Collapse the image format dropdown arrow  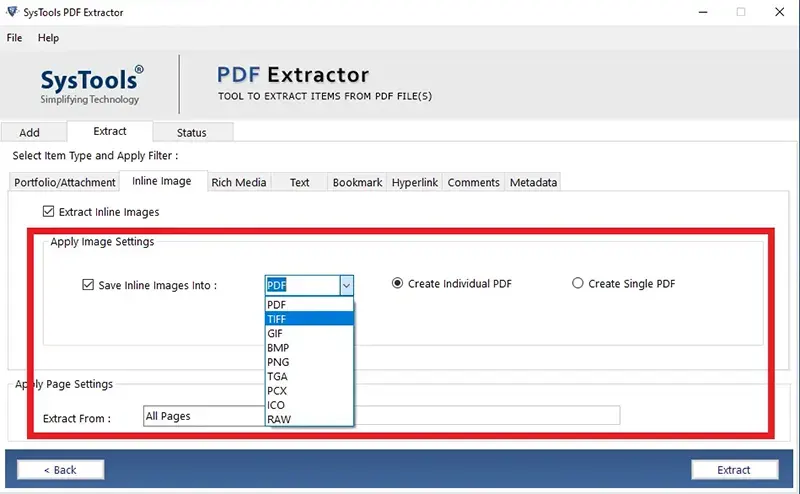click(x=346, y=286)
